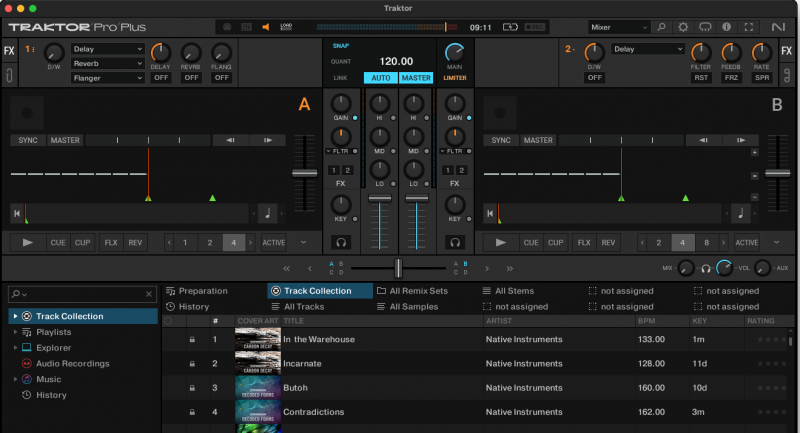This screenshot has height=433, width=800.
Task: Click the CUE button on Deck B
Action: [530, 242]
